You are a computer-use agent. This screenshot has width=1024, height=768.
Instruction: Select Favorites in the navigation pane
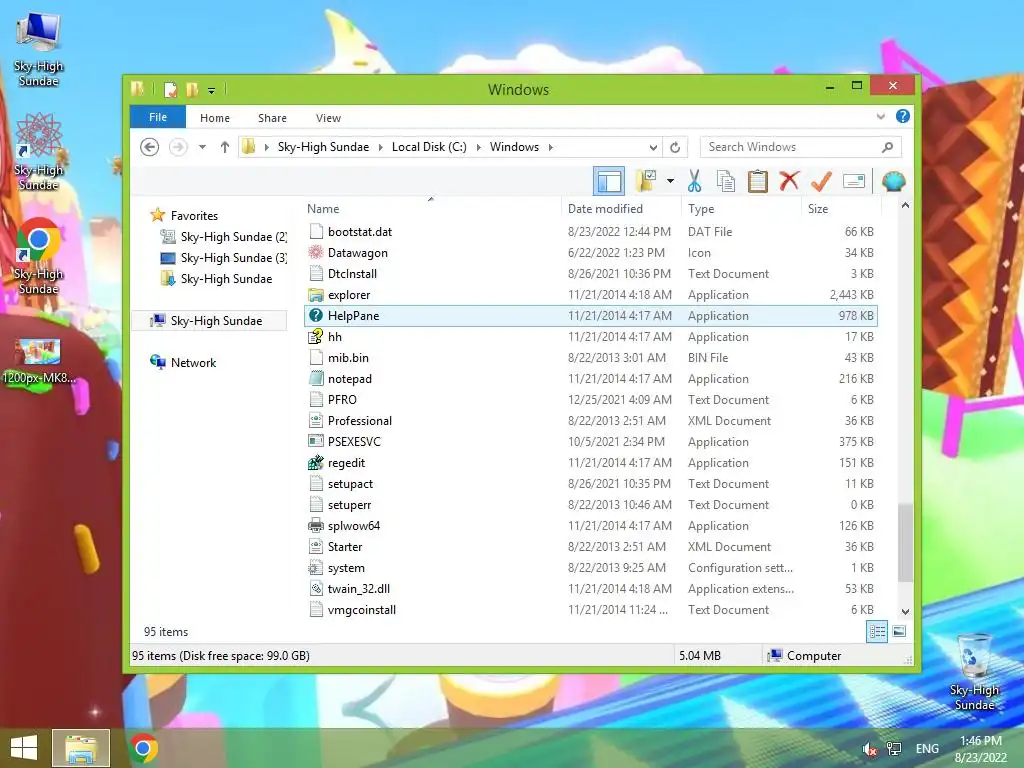coord(194,216)
